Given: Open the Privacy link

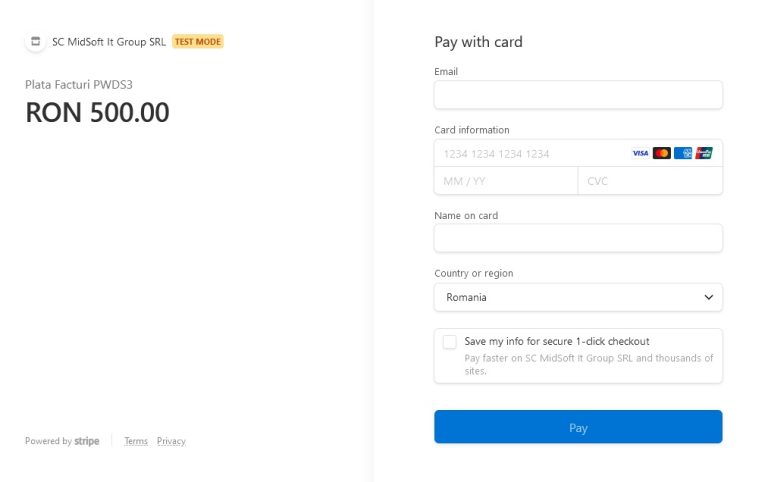Looking at the screenshot, I should [171, 441].
